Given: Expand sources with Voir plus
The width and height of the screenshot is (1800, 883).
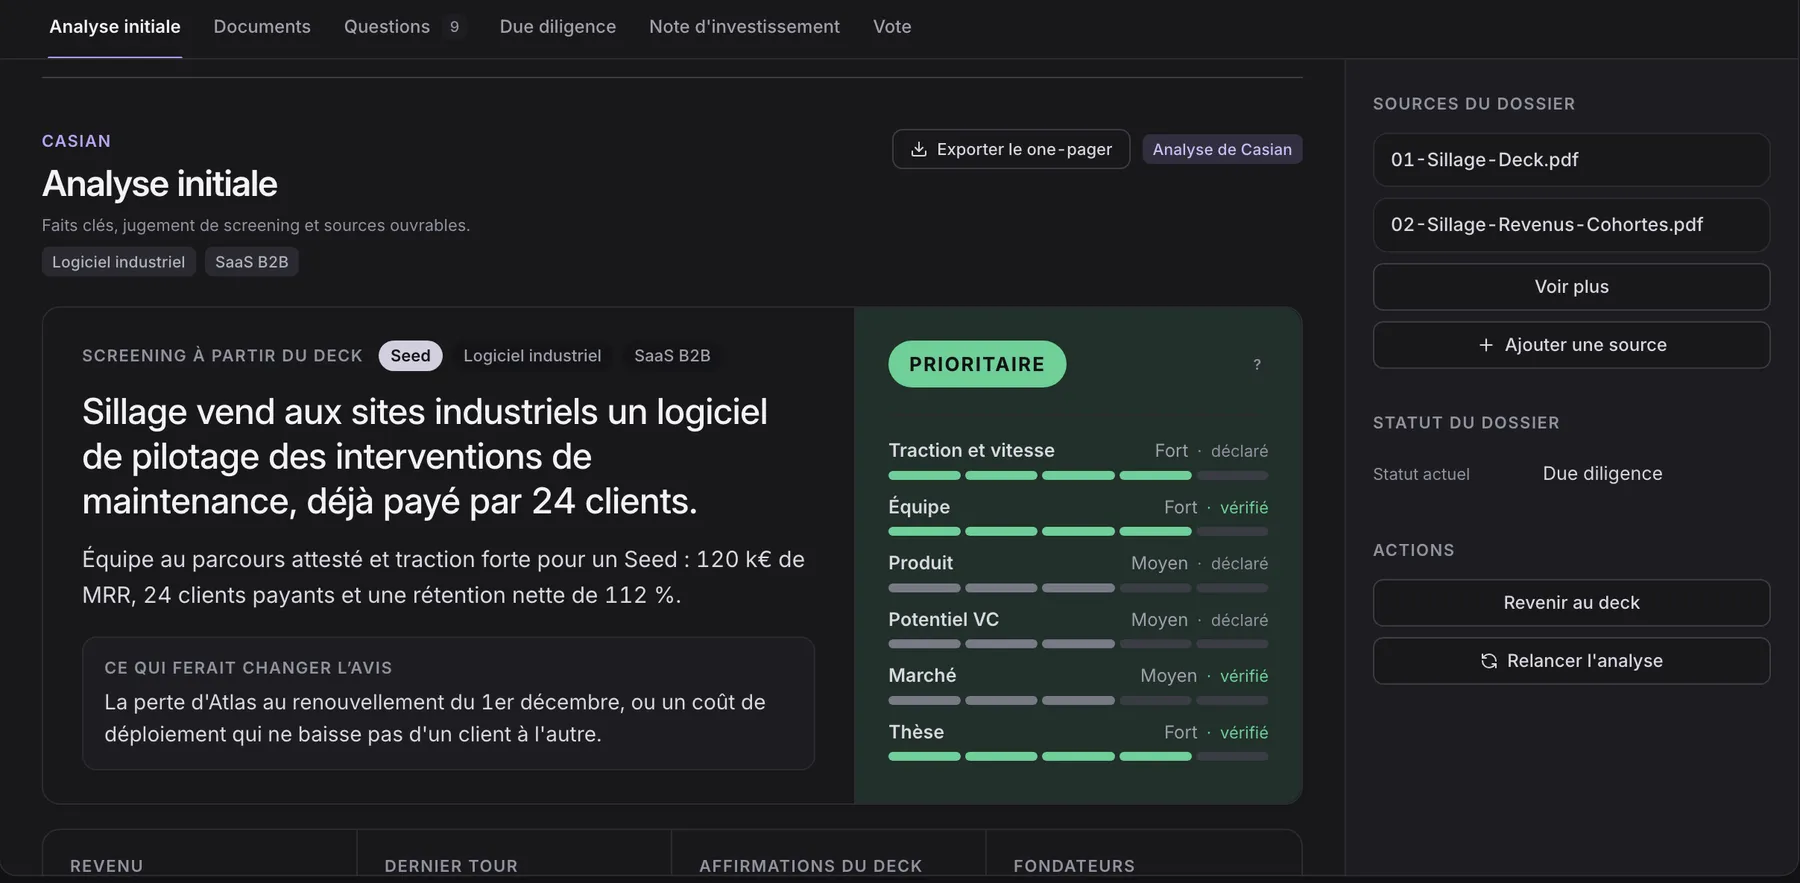Looking at the screenshot, I should tap(1571, 287).
